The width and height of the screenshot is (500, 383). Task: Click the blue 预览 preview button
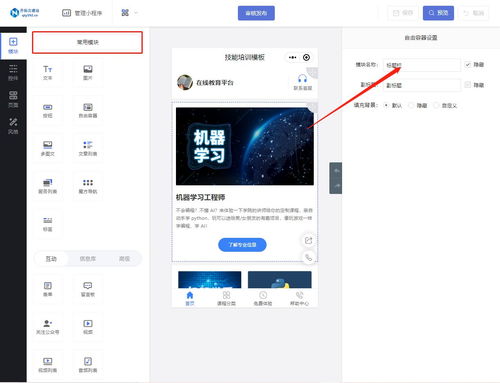(x=438, y=13)
